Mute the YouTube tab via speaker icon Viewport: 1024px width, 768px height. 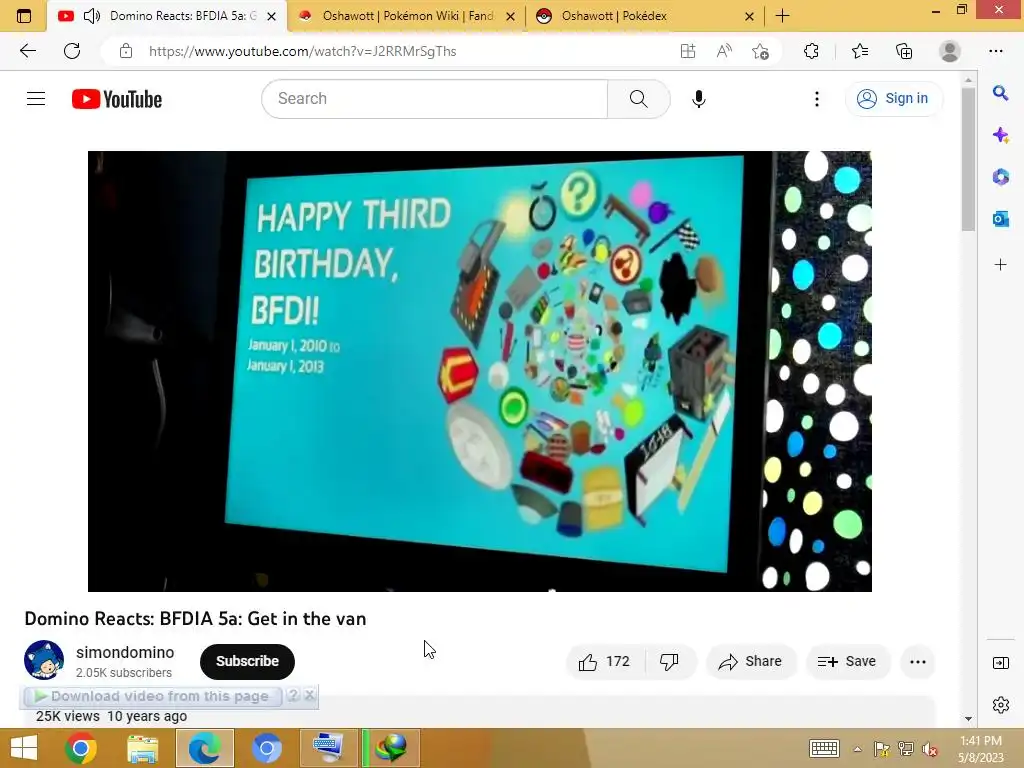92,16
